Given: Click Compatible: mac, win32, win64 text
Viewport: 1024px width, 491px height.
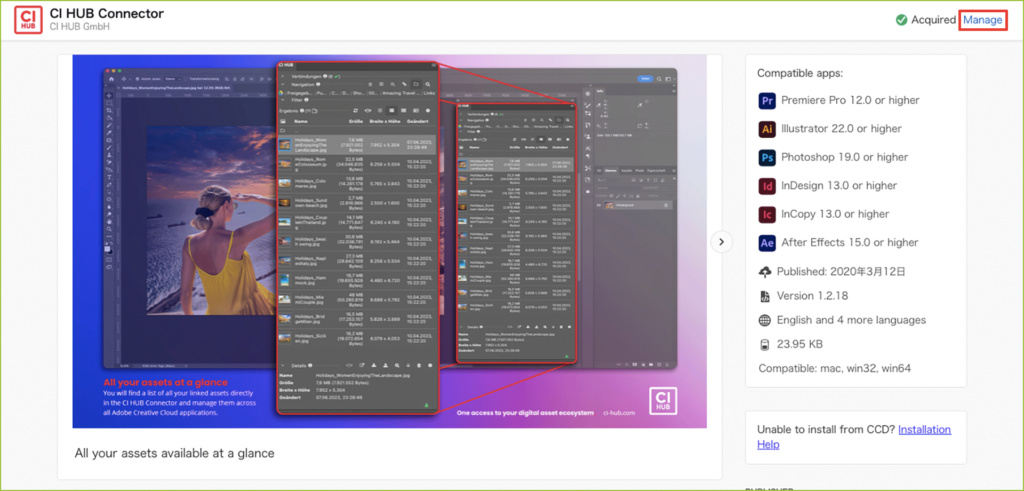Looking at the screenshot, I should point(834,368).
